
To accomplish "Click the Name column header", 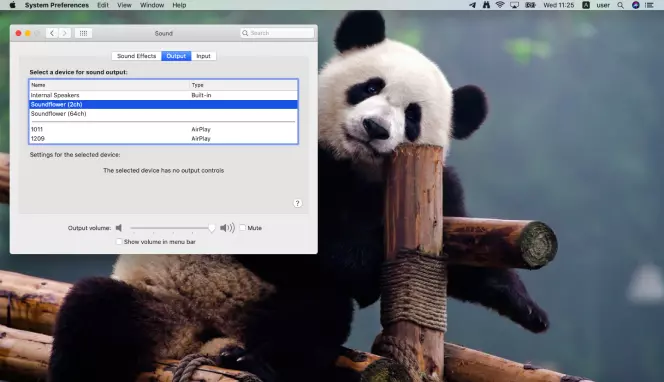I will pyautogui.click(x=109, y=85).
